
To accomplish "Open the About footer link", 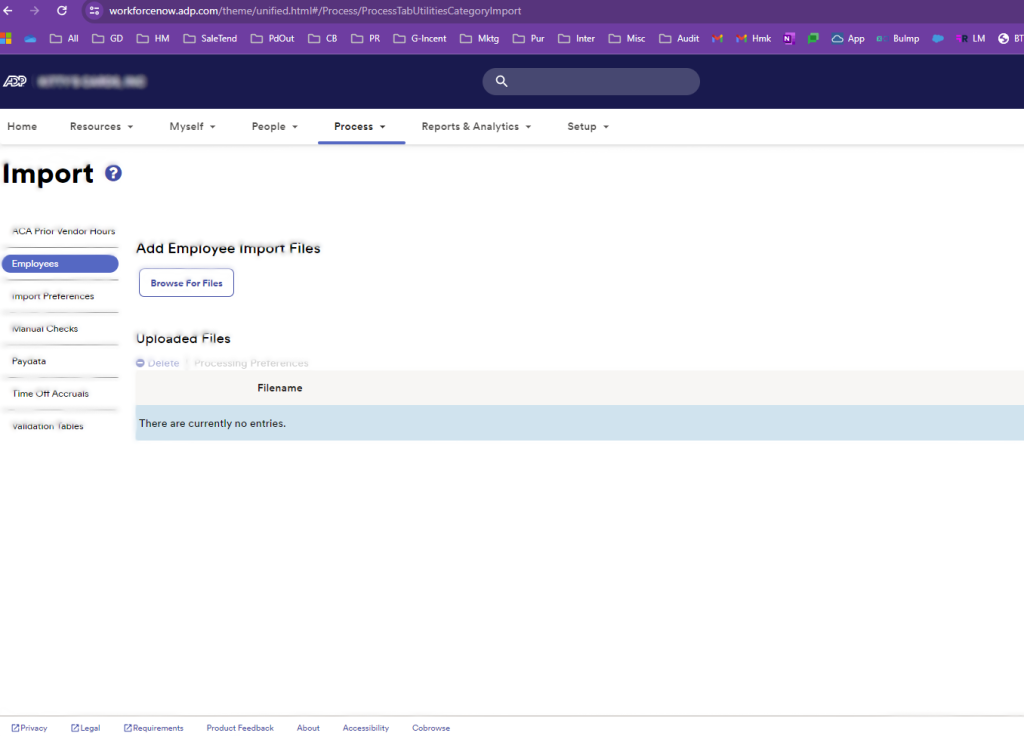I will pyautogui.click(x=308, y=728).
